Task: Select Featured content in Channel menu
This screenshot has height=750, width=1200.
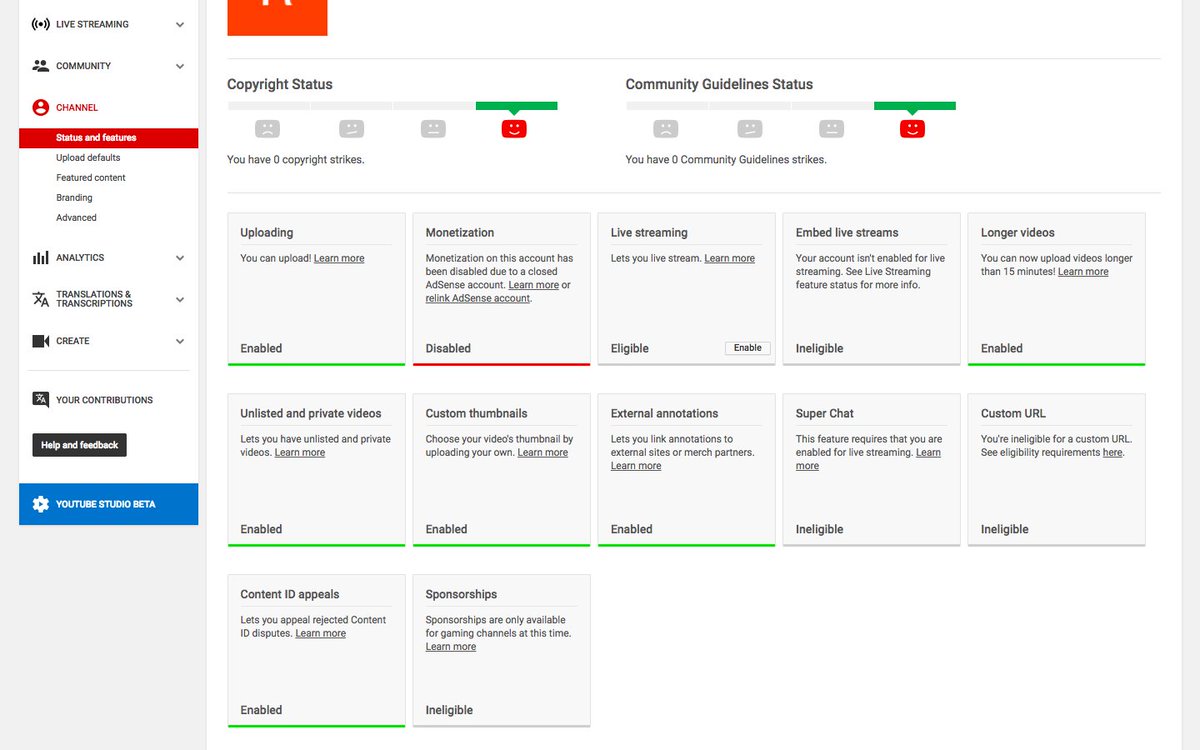Action: click(91, 178)
